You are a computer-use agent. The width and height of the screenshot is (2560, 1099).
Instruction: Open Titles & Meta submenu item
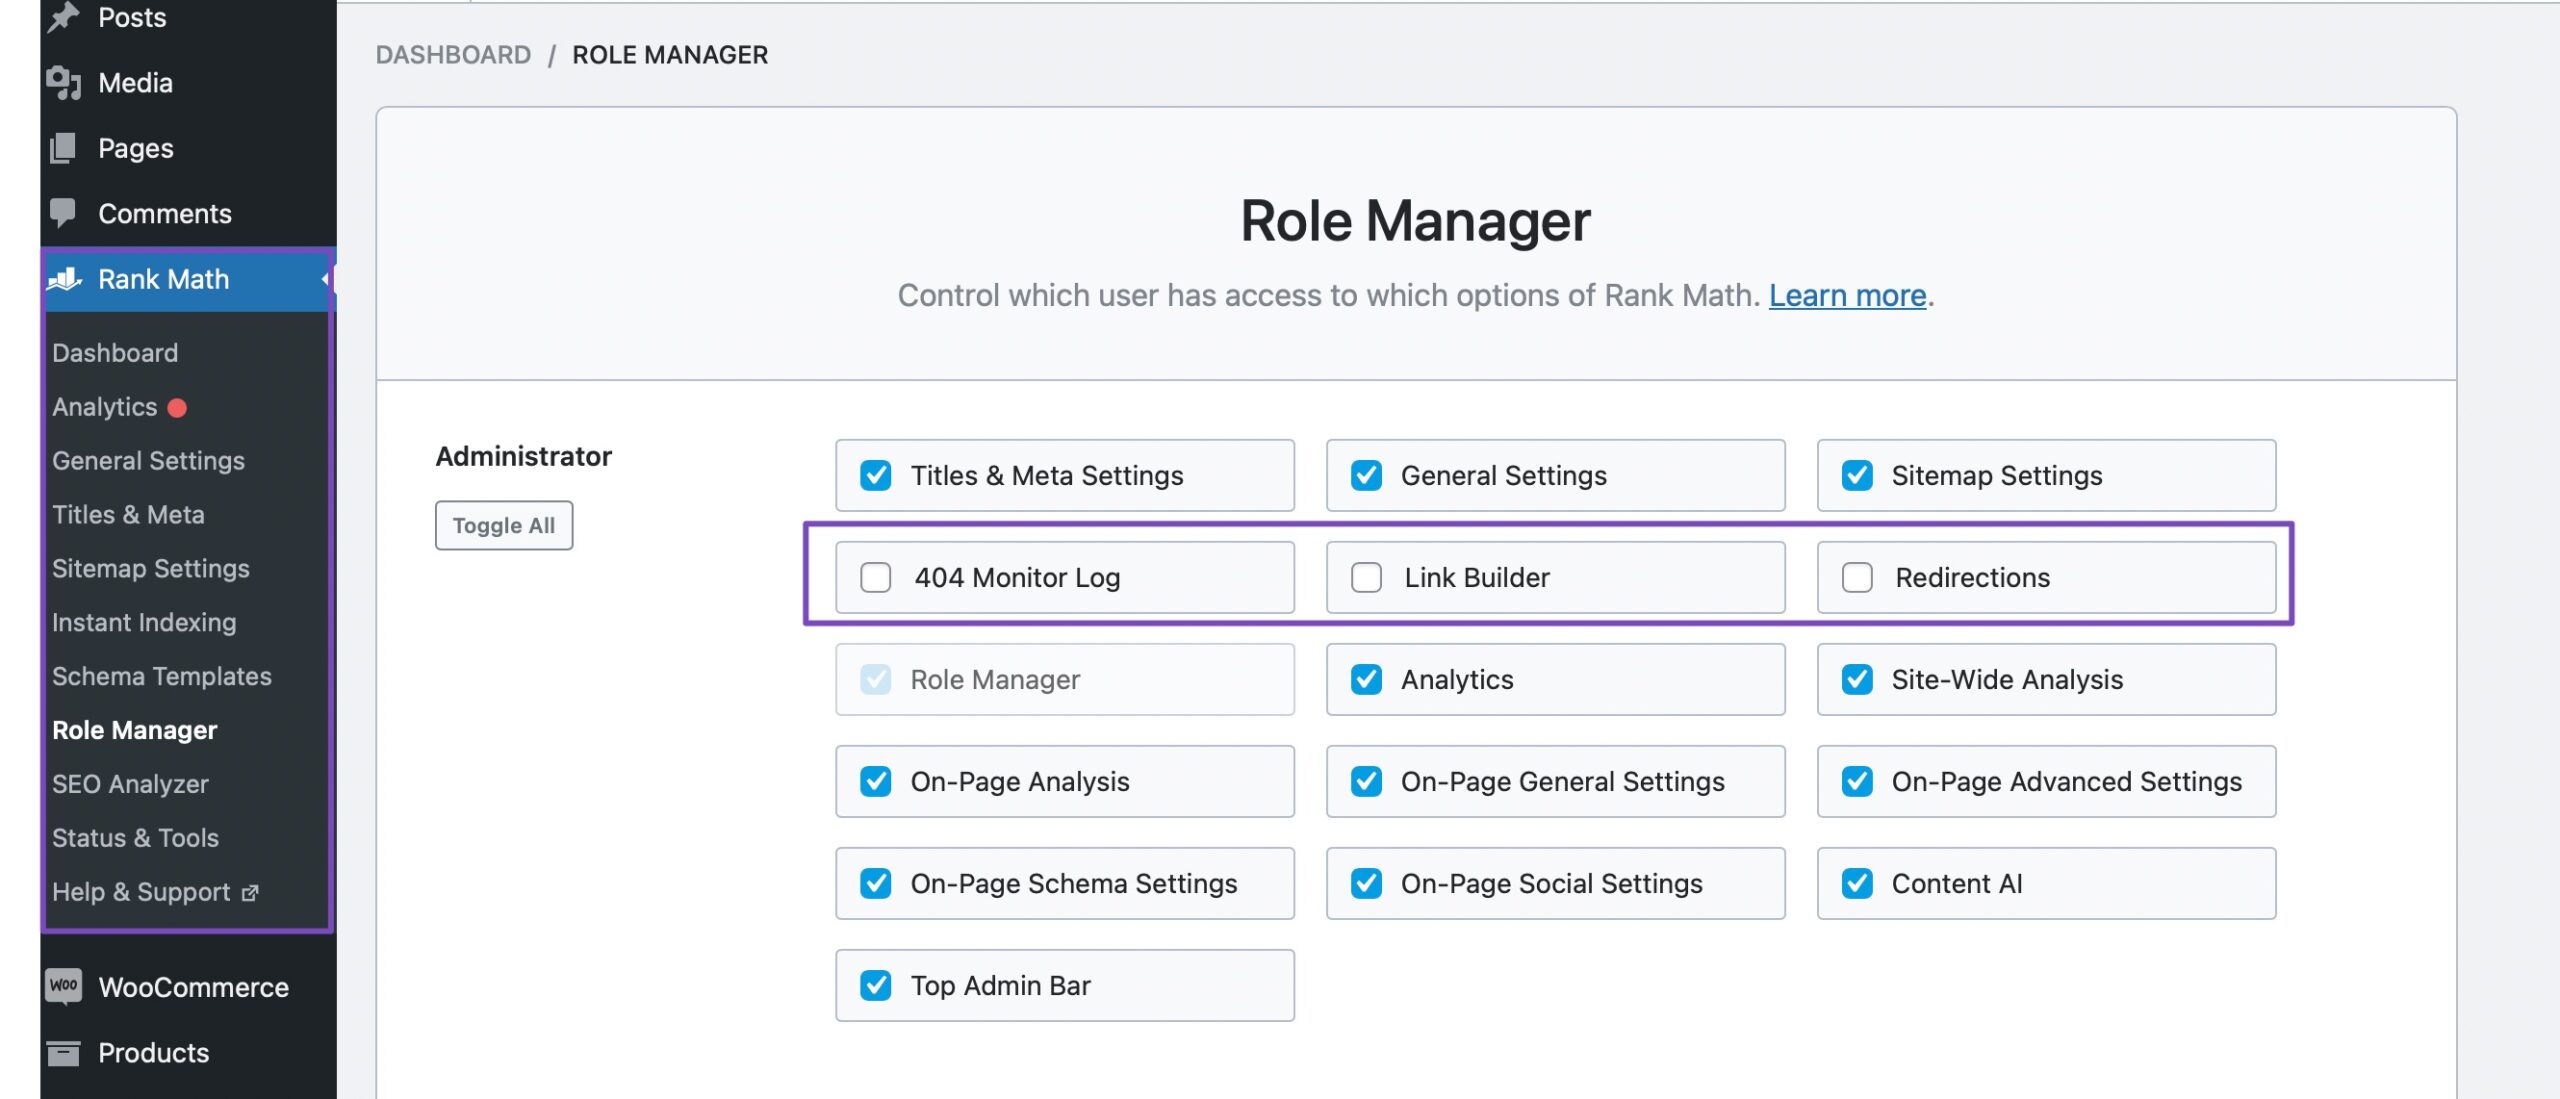tap(128, 515)
